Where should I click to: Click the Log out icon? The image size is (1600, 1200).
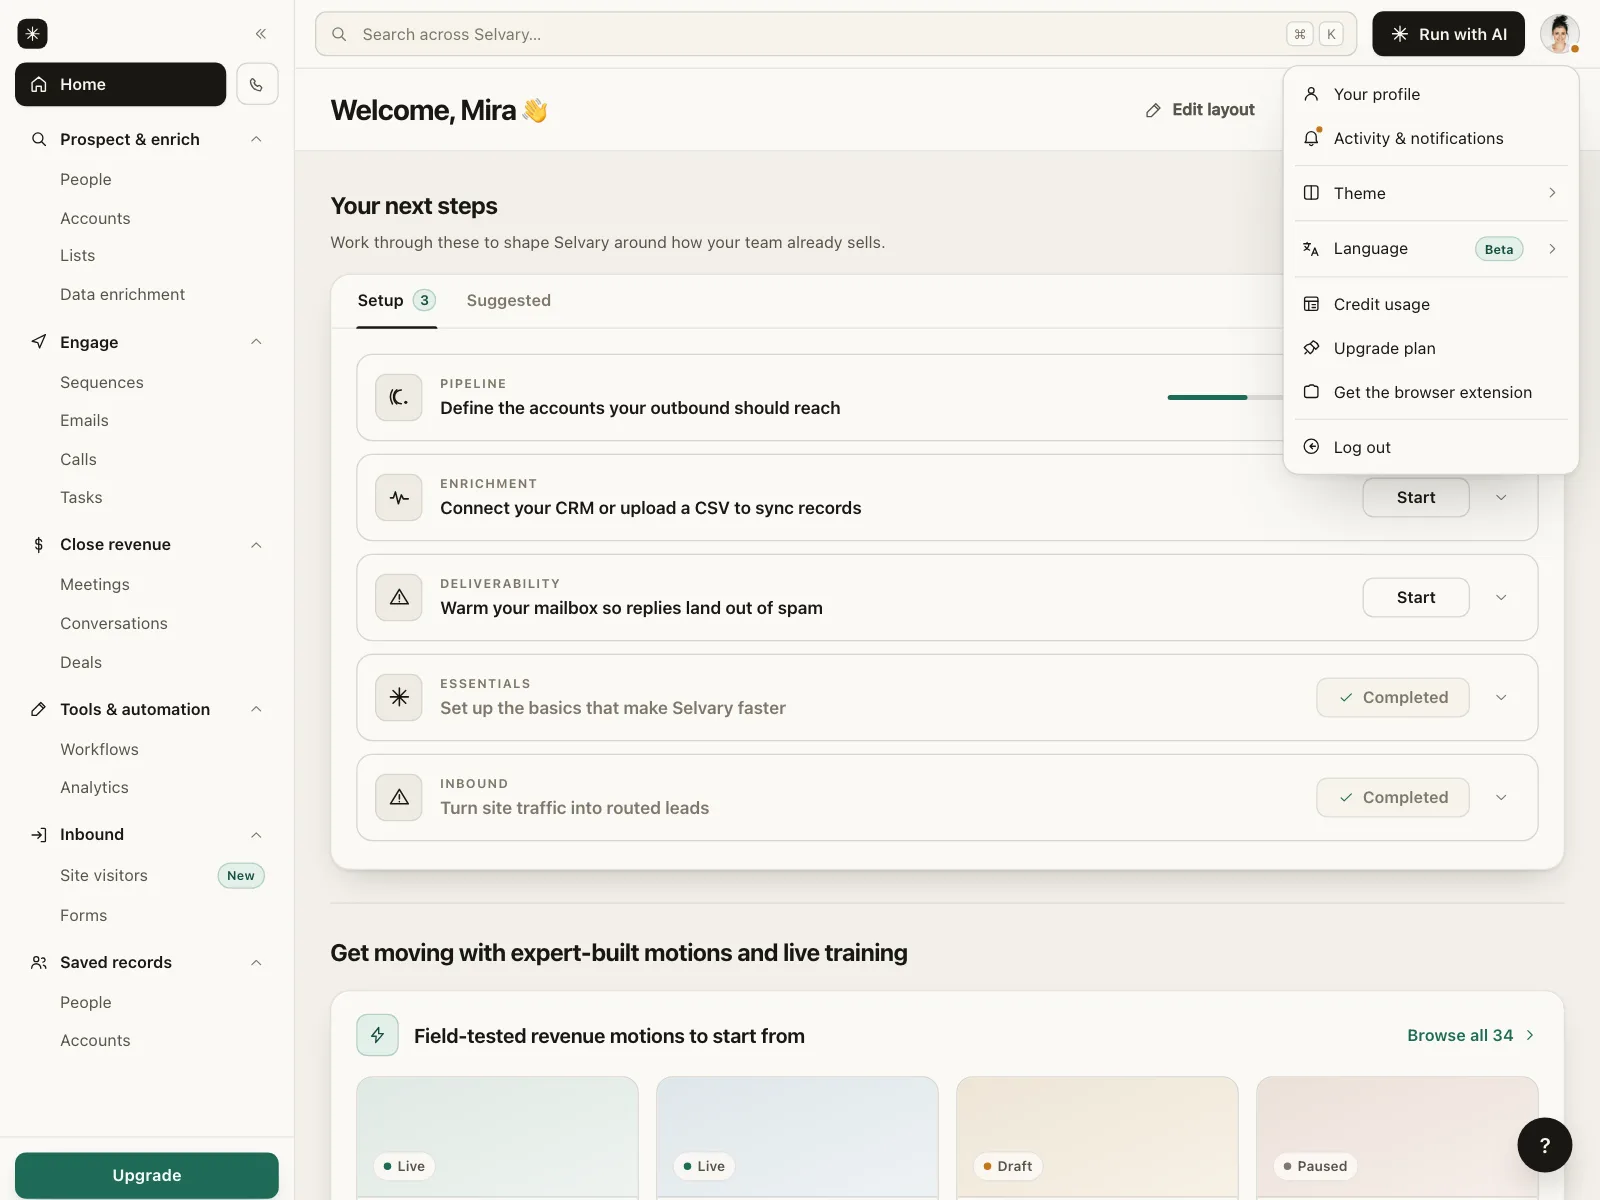tap(1311, 447)
